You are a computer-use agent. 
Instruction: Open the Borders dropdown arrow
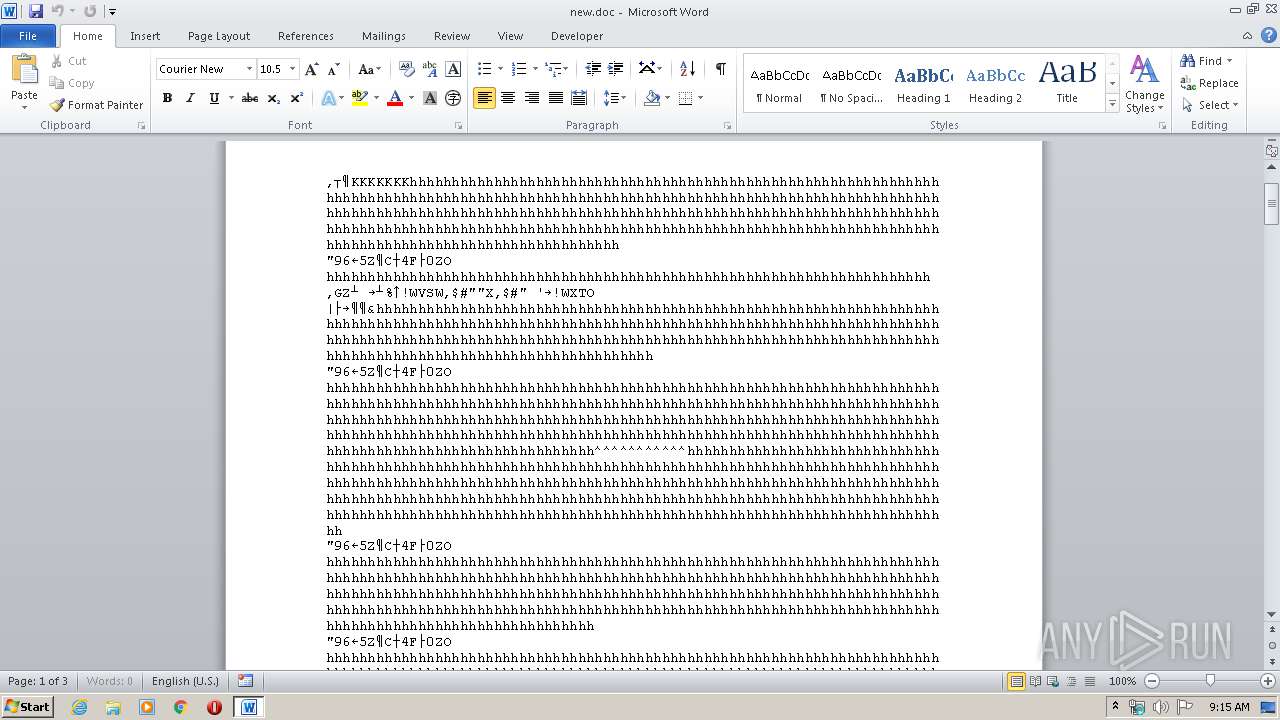click(700, 98)
